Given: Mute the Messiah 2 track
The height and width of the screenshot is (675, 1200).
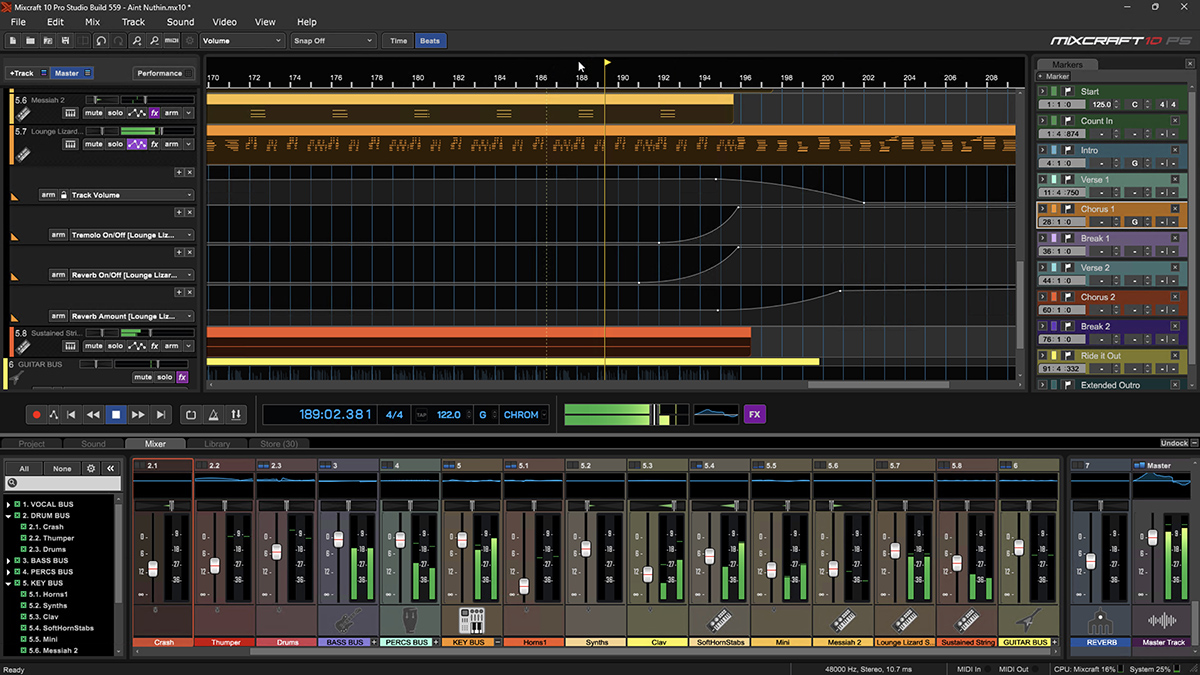Looking at the screenshot, I should click(x=93, y=113).
